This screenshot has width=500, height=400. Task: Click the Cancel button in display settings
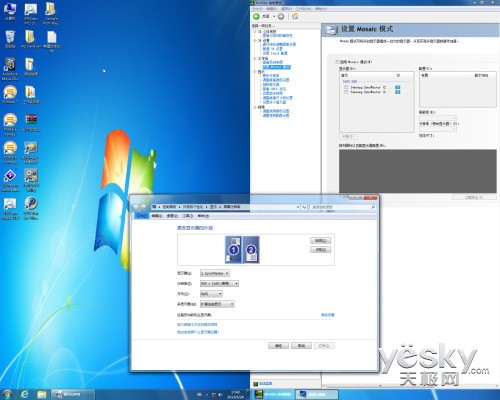pos(301,346)
